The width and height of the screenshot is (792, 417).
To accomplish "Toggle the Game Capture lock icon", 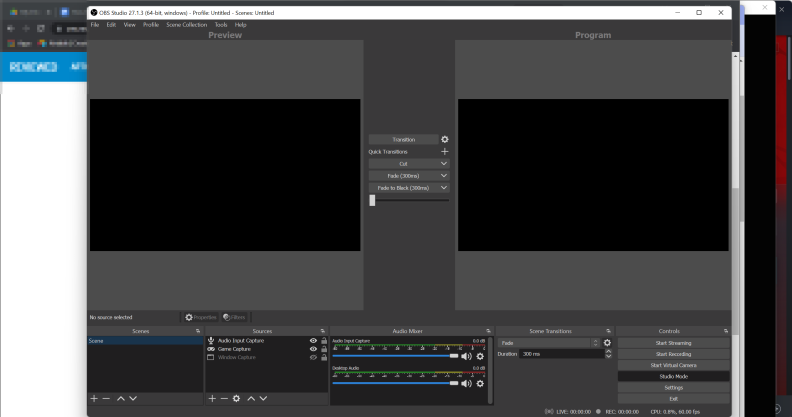I will tap(324, 349).
